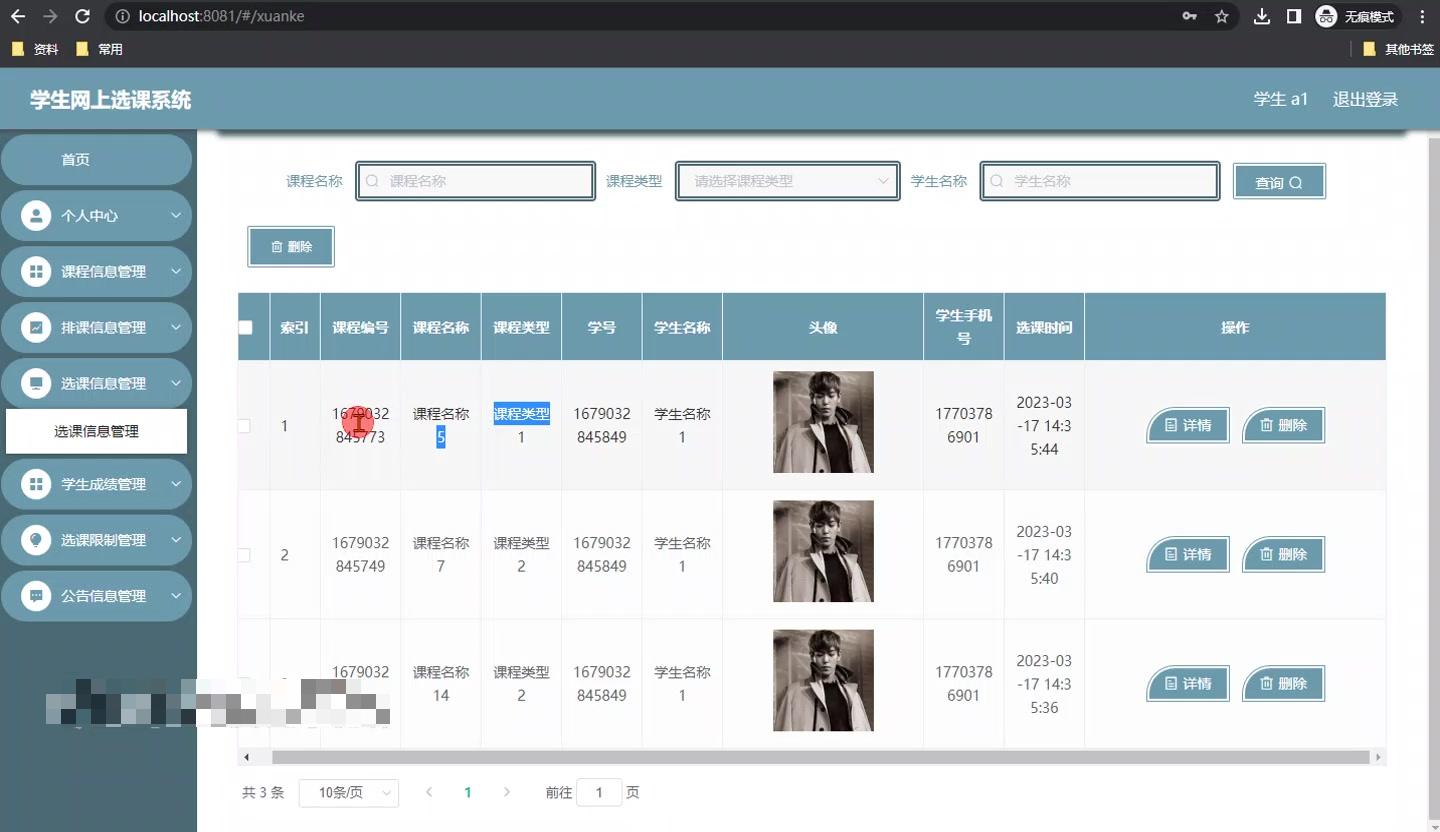Open the 请选择课程类型 dropdown
The height and width of the screenshot is (832, 1440).
(787, 181)
